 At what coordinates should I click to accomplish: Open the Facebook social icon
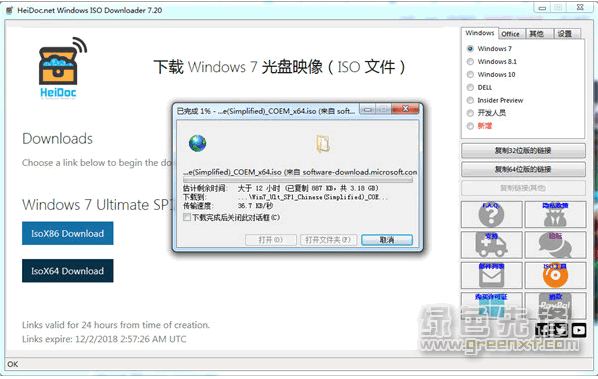click(542, 330)
